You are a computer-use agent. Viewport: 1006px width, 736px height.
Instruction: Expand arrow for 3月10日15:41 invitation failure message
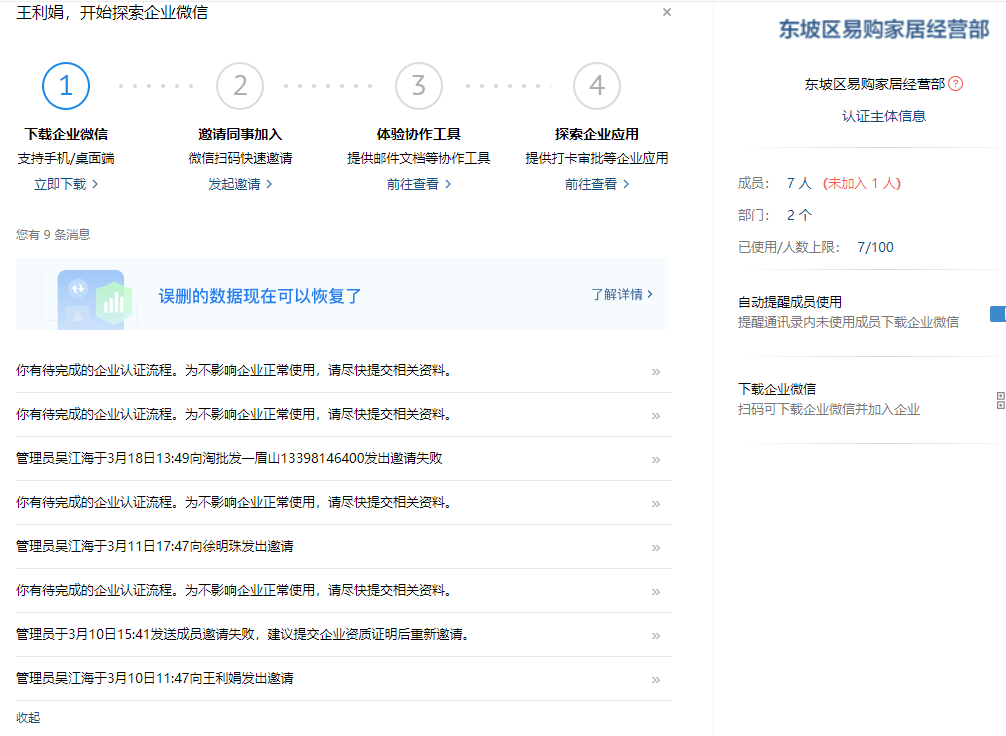656,635
